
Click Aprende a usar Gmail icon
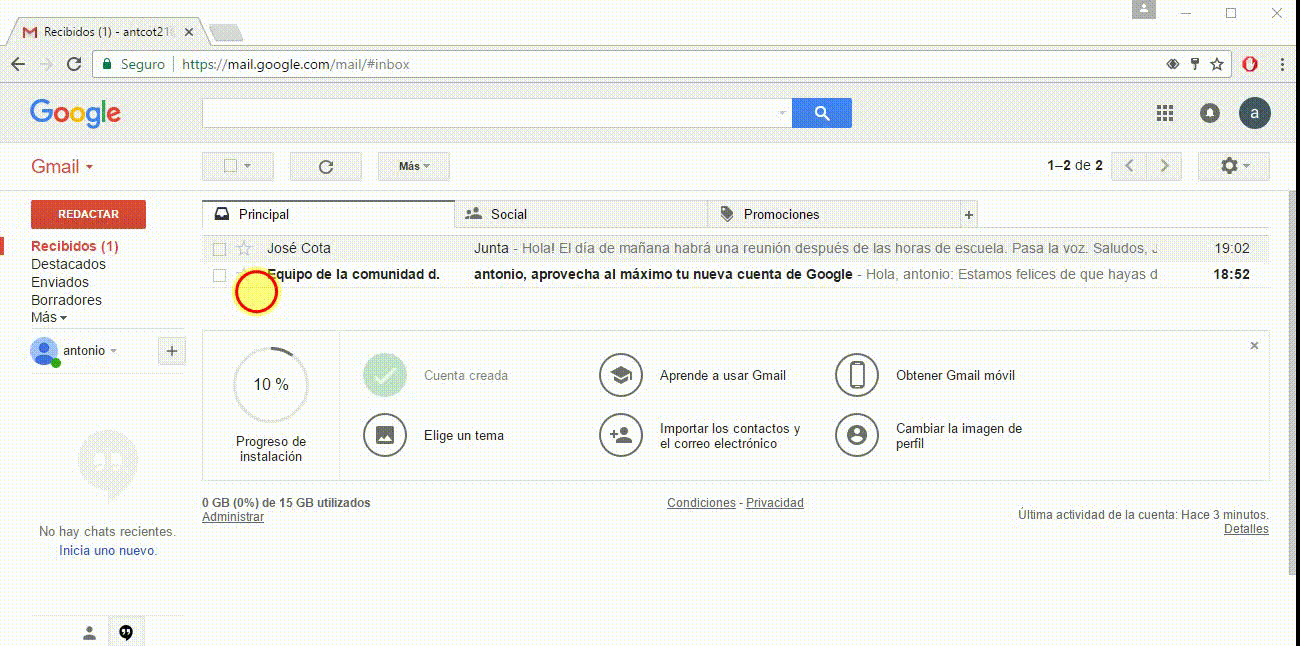coord(621,376)
